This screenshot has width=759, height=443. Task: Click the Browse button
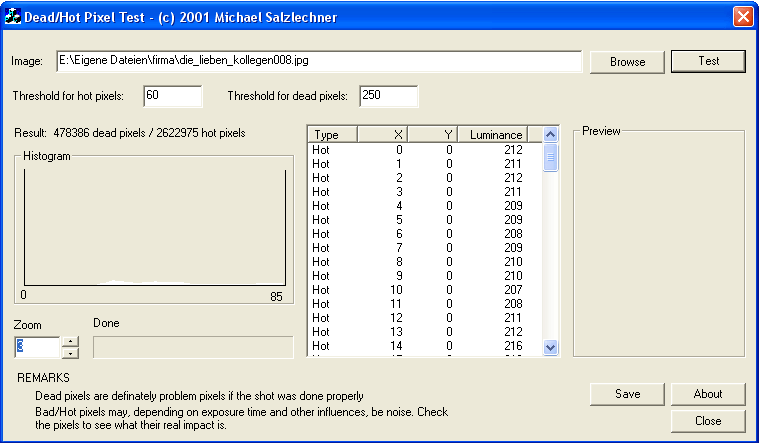(627, 62)
